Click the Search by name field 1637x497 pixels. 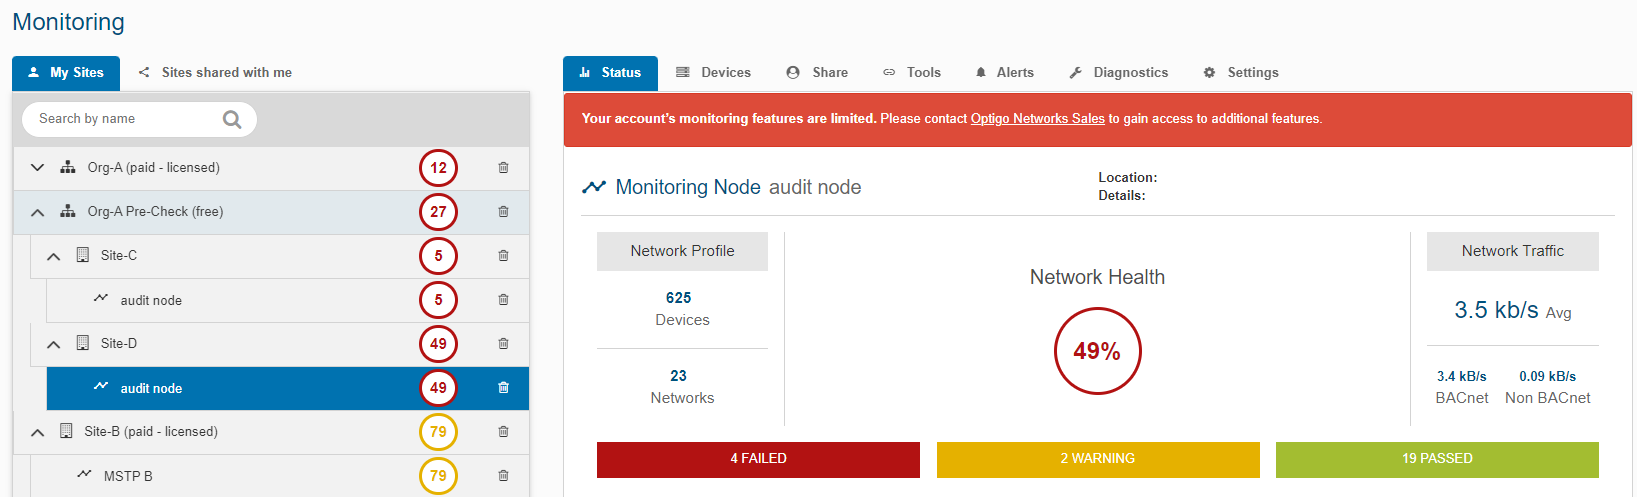click(x=125, y=119)
